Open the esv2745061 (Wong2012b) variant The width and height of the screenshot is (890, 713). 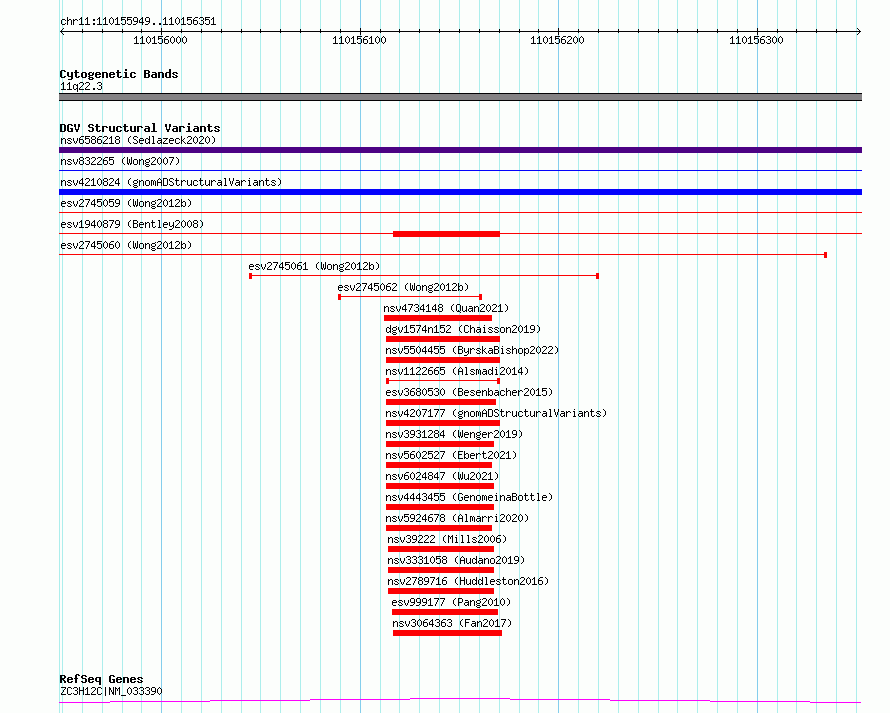point(314,266)
